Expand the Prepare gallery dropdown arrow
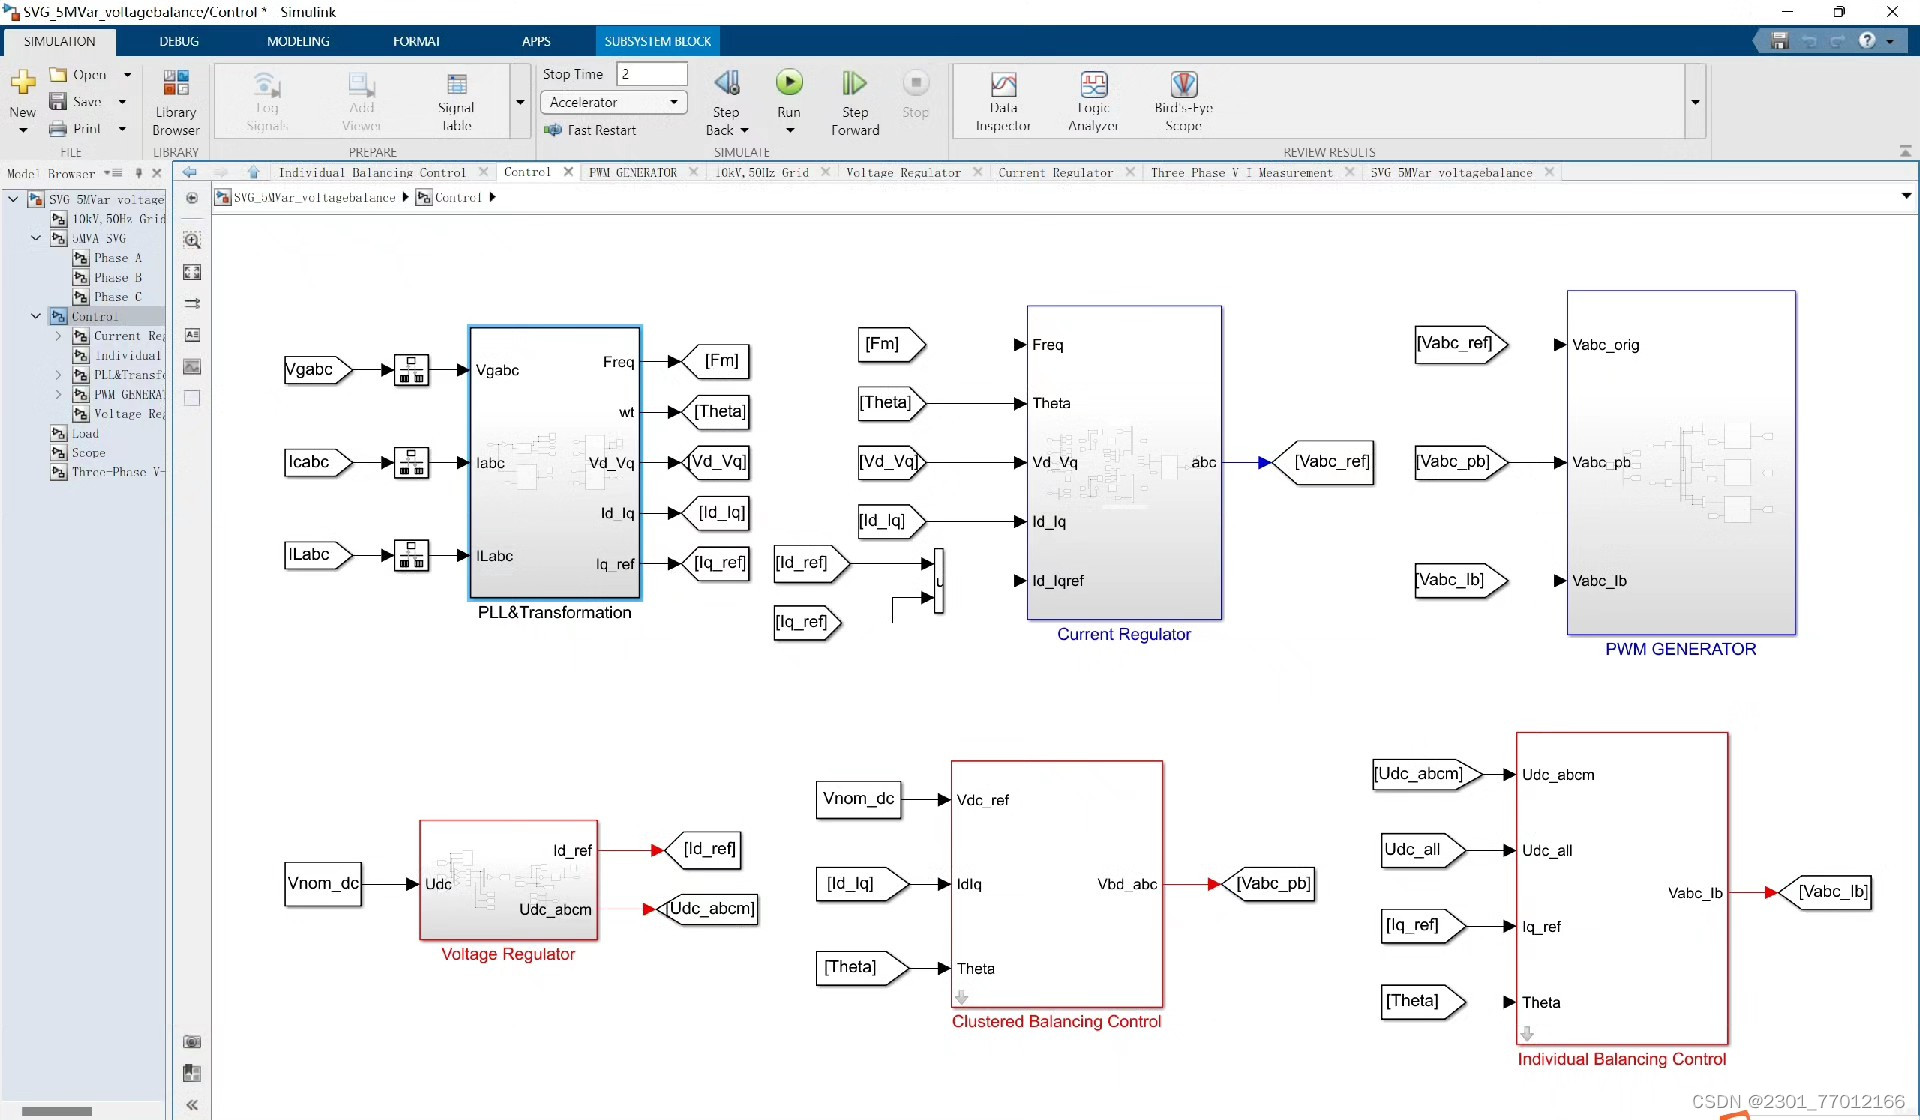This screenshot has height=1120, width=1920. (x=520, y=102)
